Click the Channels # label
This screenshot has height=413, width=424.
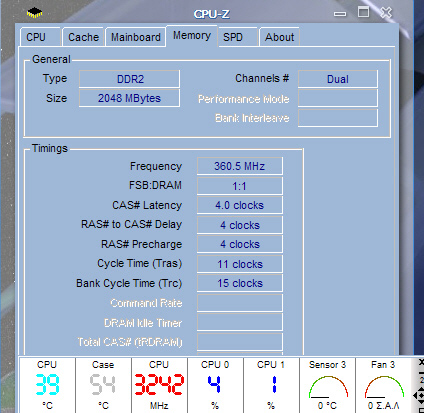coord(262,78)
